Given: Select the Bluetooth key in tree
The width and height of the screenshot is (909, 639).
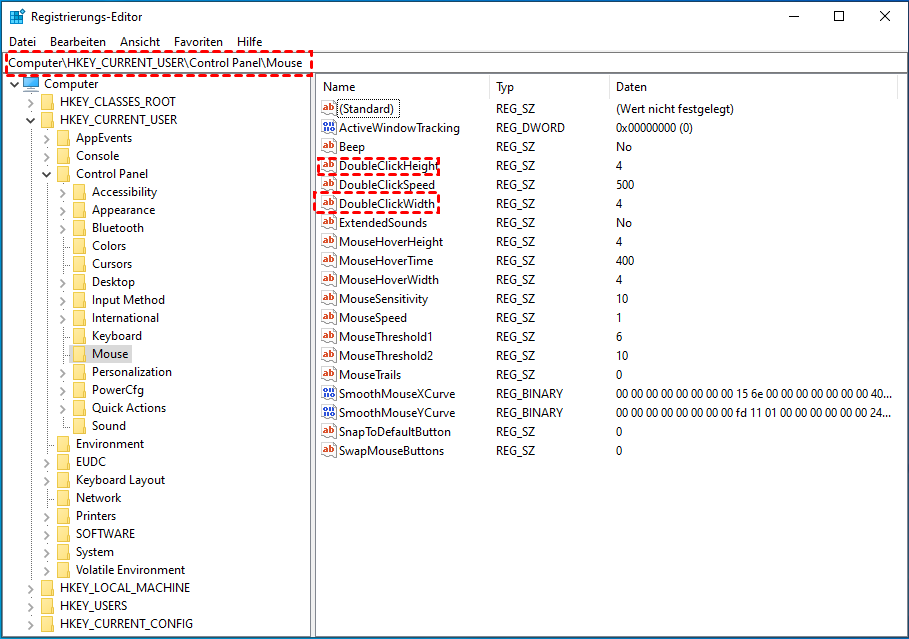Looking at the screenshot, I should [x=118, y=228].
